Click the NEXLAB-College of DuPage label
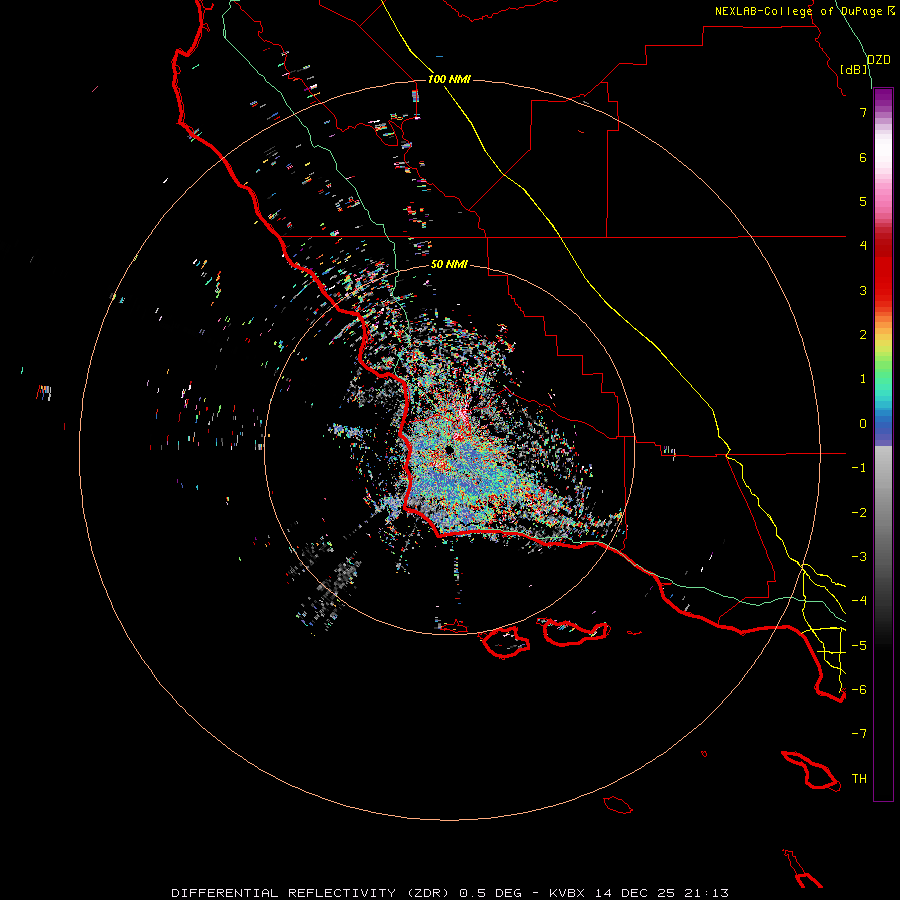The image size is (900, 900). [805, 11]
